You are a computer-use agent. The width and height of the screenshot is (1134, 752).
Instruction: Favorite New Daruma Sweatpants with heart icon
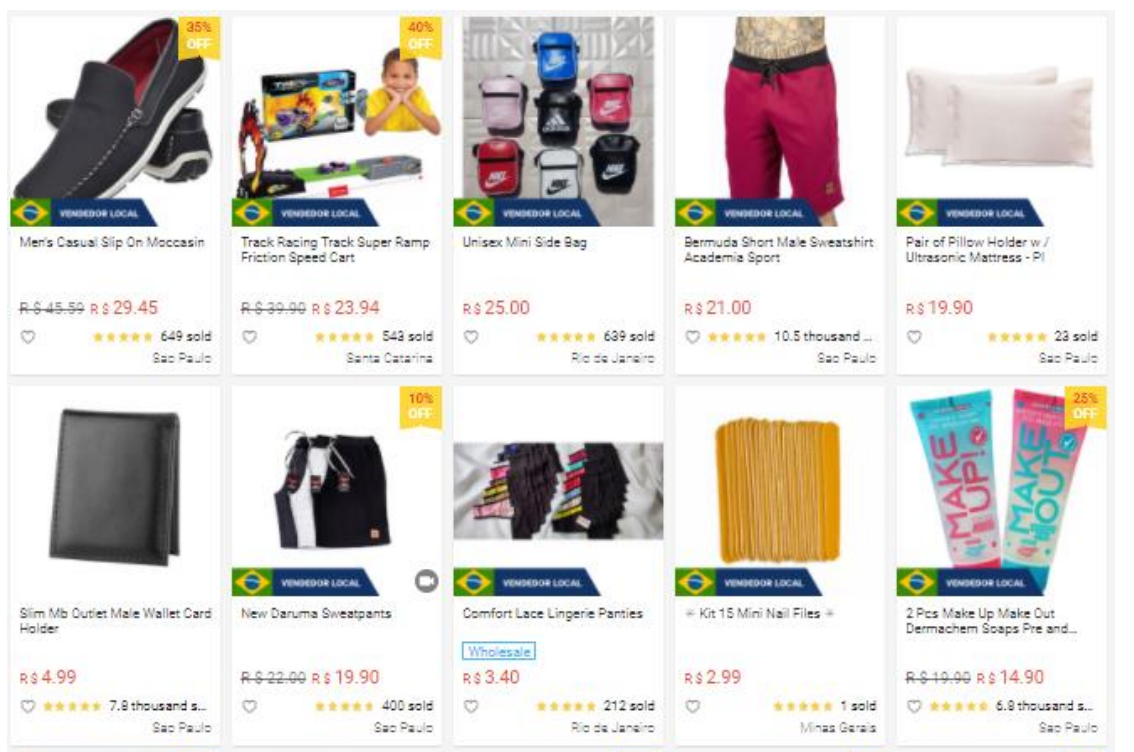point(250,706)
